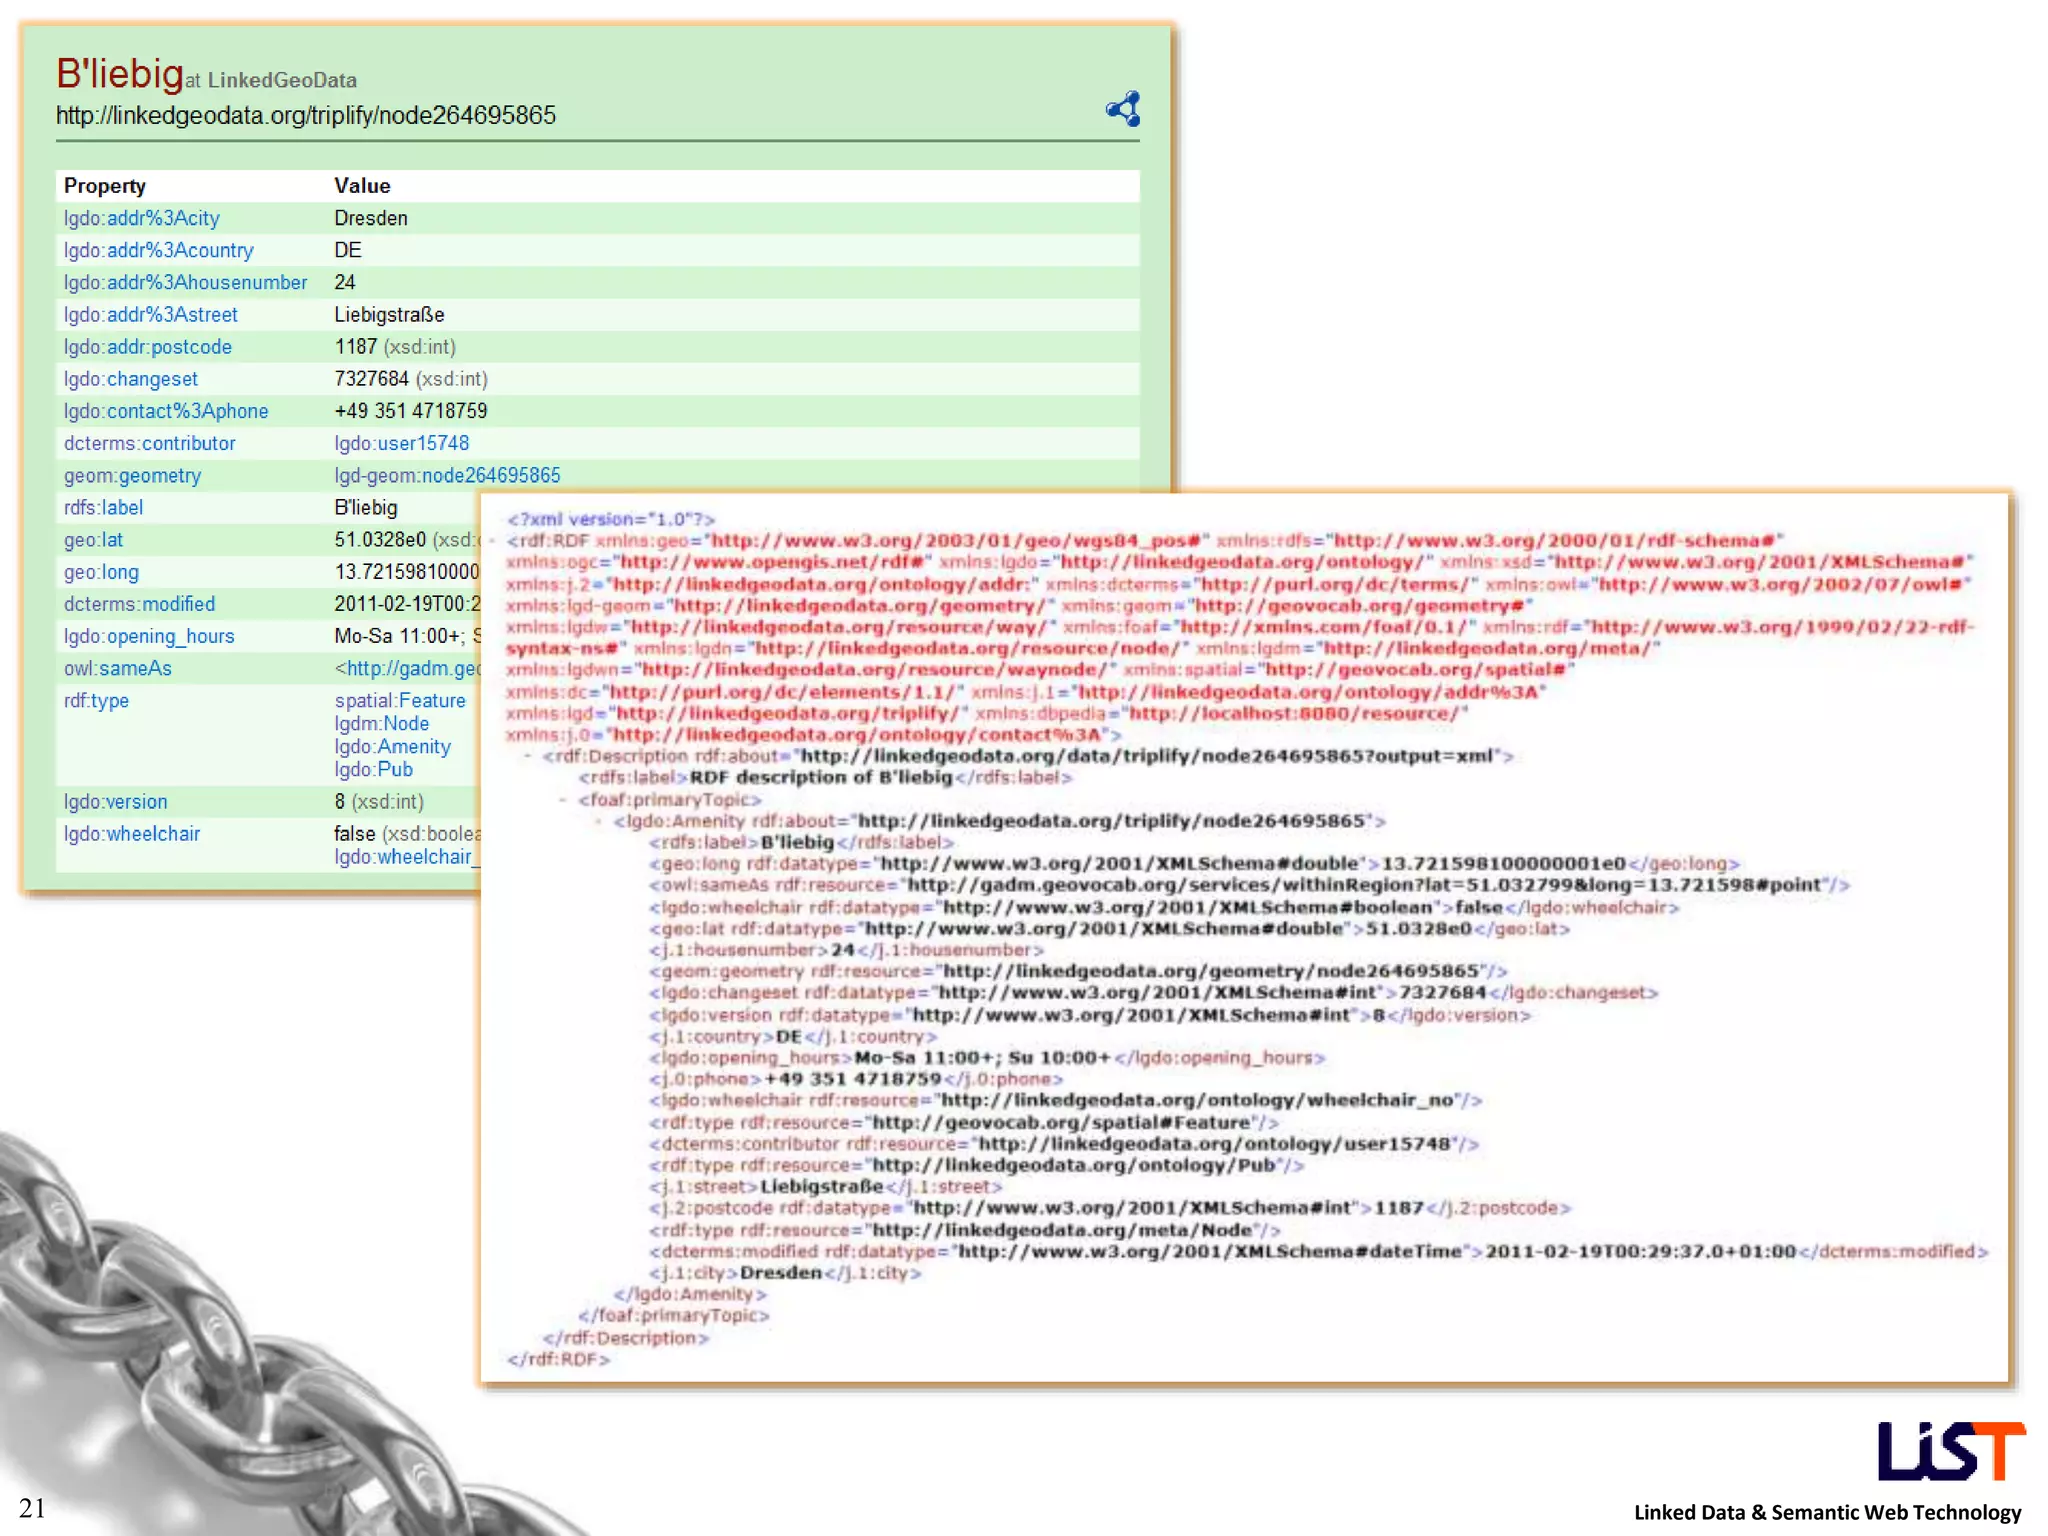Click the closing rdf:RDF tag
Image resolution: width=2048 pixels, height=1536 pixels.
pos(558,1359)
